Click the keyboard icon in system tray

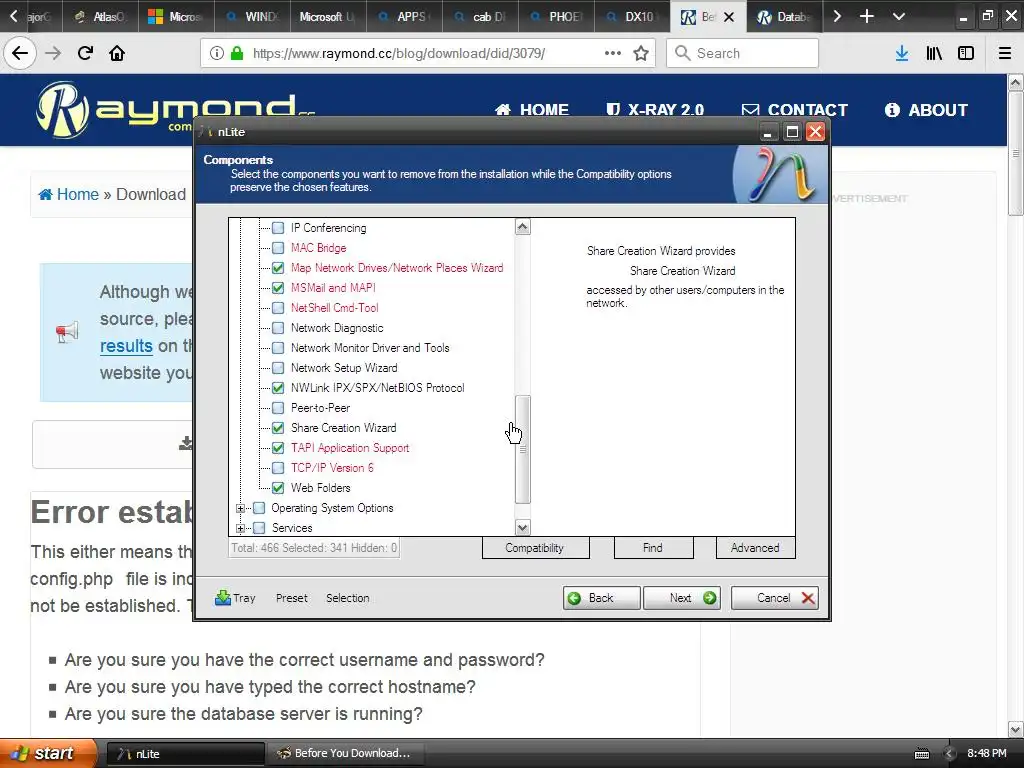pos(921,754)
